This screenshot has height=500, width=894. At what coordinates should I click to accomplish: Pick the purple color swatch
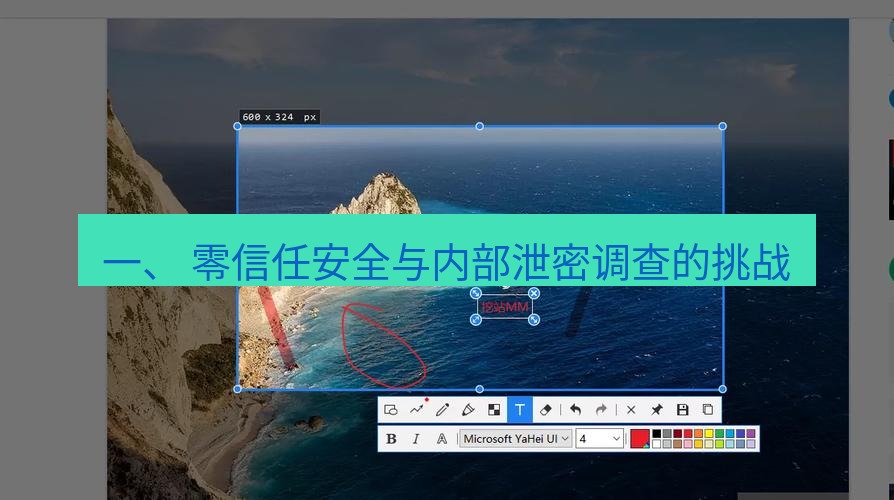point(751,433)
